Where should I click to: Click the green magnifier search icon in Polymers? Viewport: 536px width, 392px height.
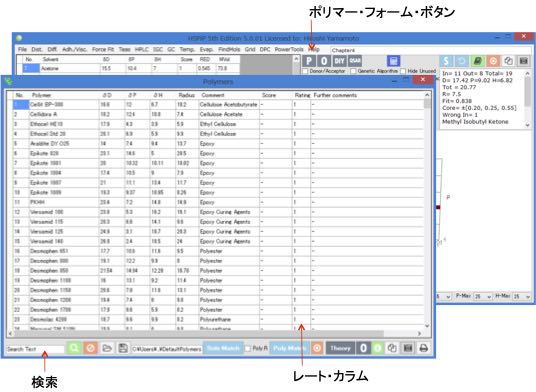tap(74, 348)
